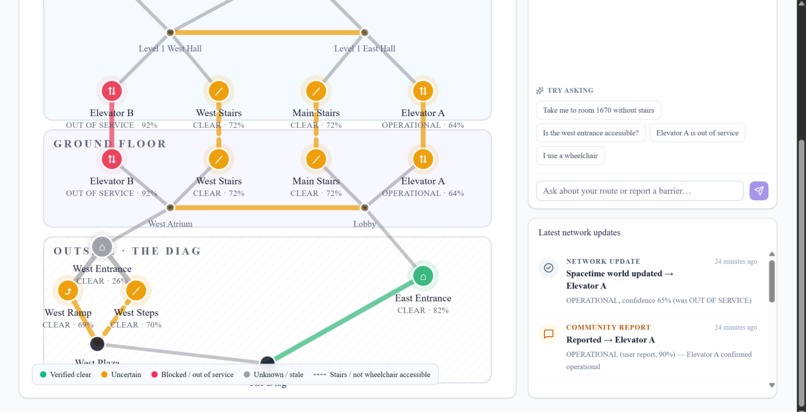Image resolution: width=806 pixels, height=412 pixels.
Task: Click the West Atrium junction node
Action: (170, 208)
